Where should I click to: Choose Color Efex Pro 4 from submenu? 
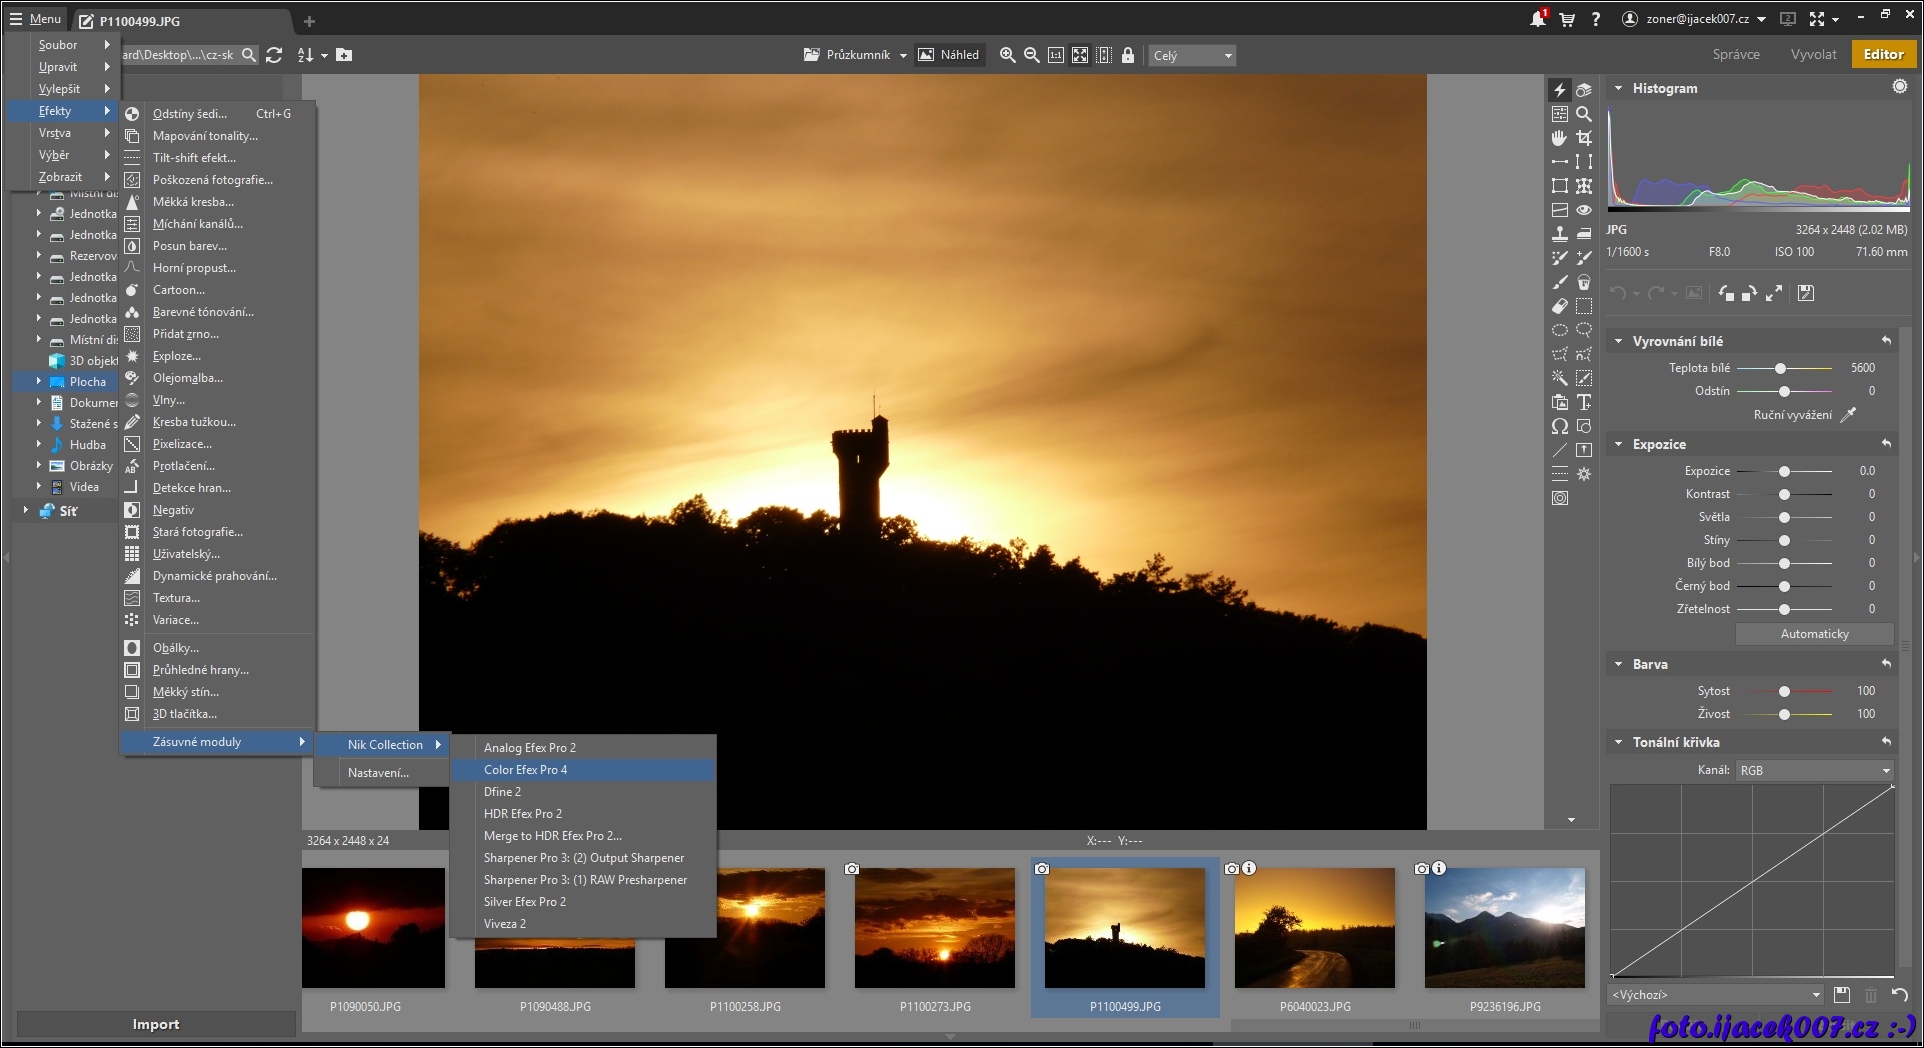[x=525, y=770]
